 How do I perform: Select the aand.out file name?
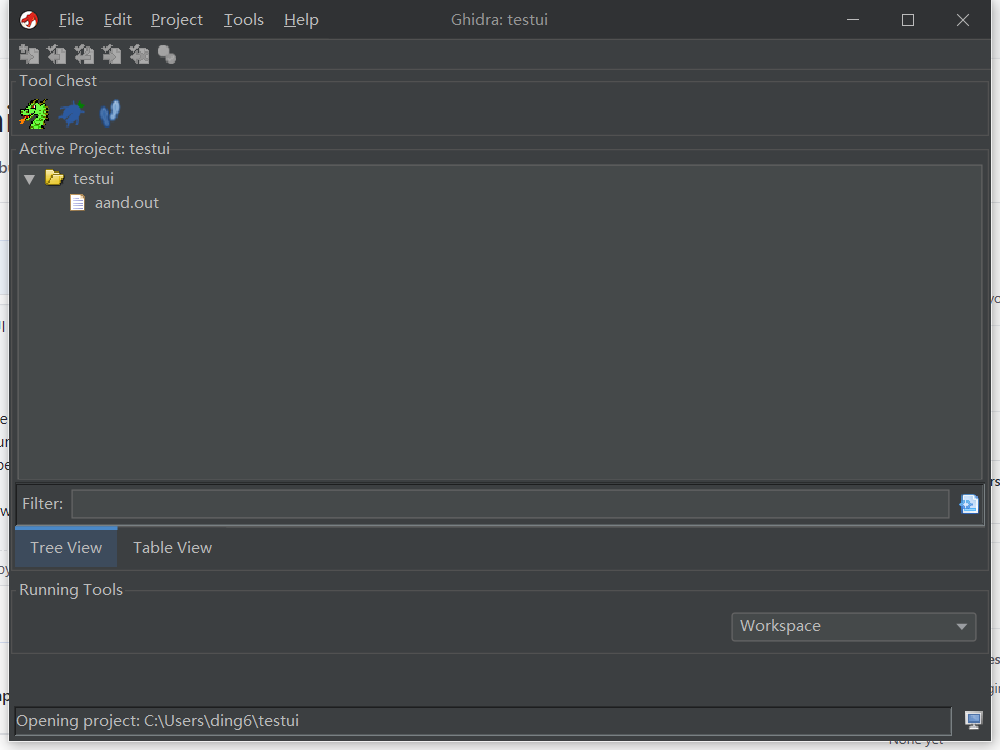pyautogui.click(x=127, y=203)
